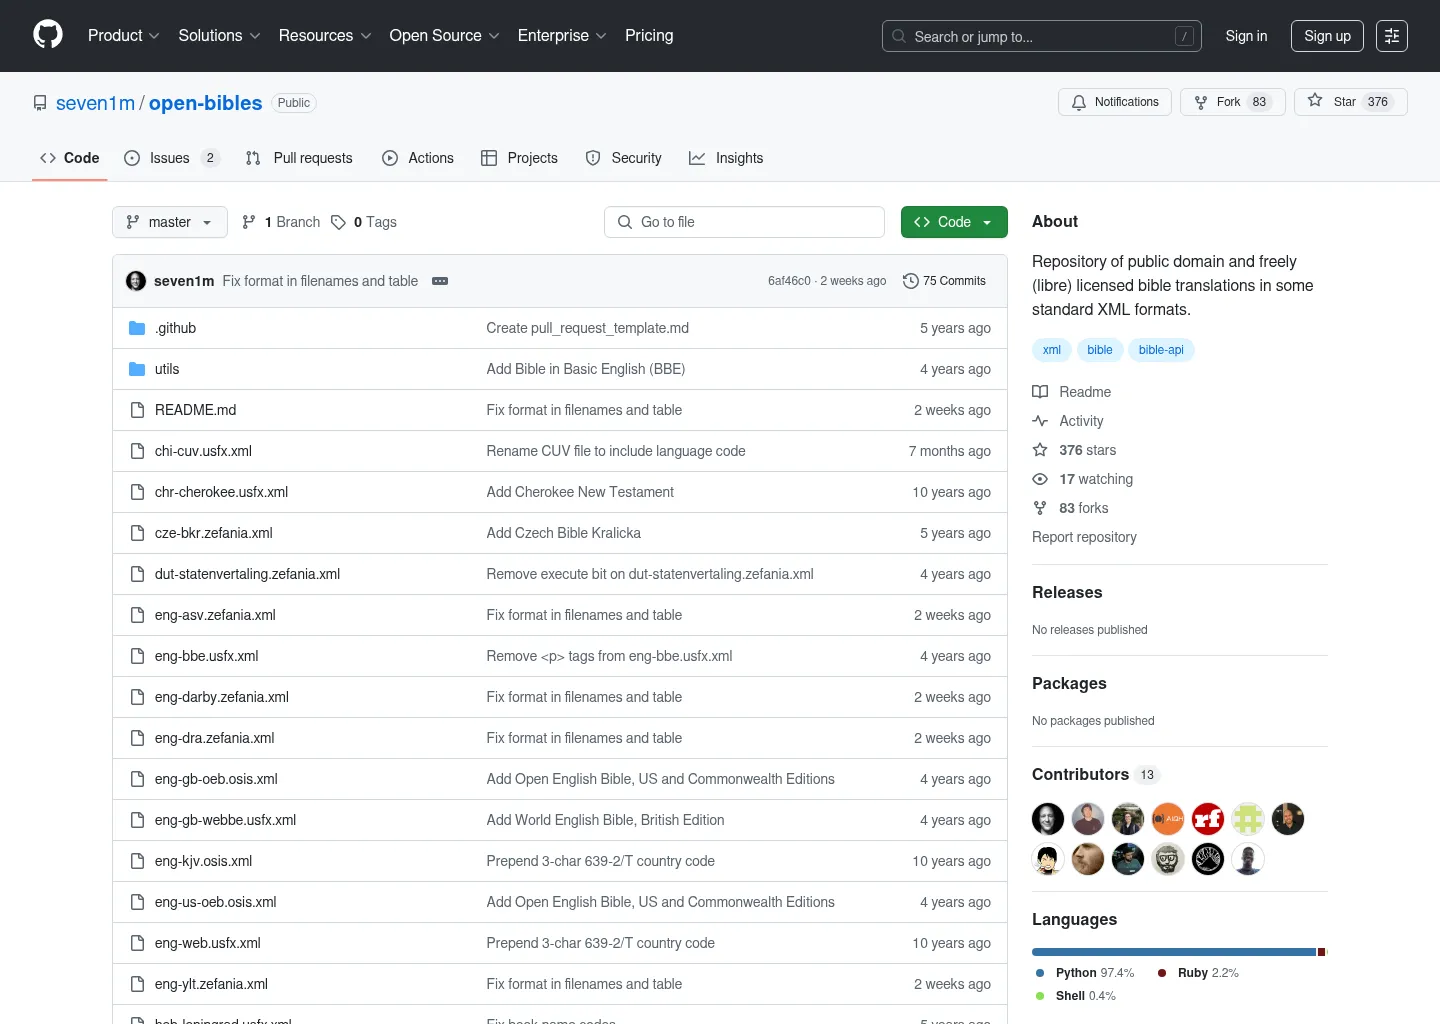
Task: Open the Activity link pulse icon
Action: (x=1068, y=421)
